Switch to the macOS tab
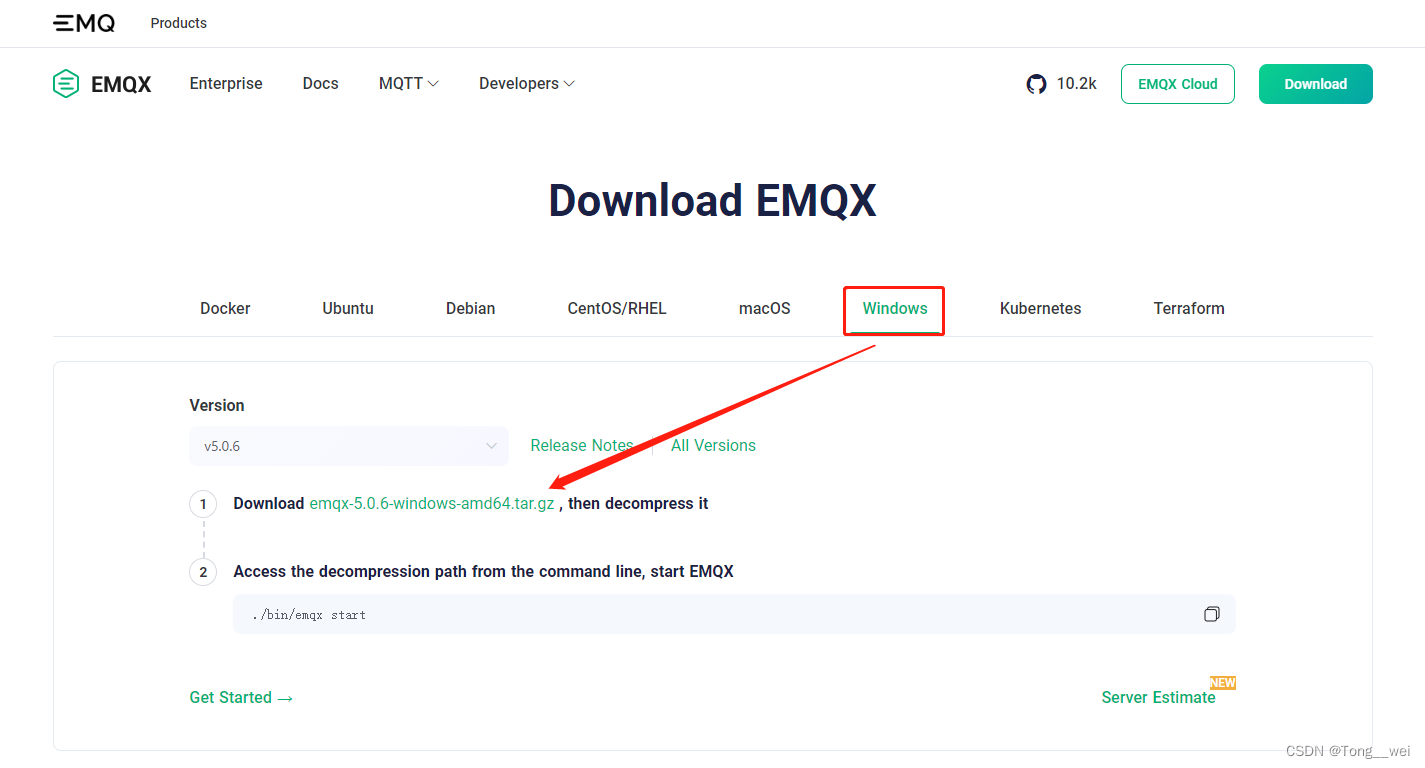The image size is (1425, 768). coord(765,308)
